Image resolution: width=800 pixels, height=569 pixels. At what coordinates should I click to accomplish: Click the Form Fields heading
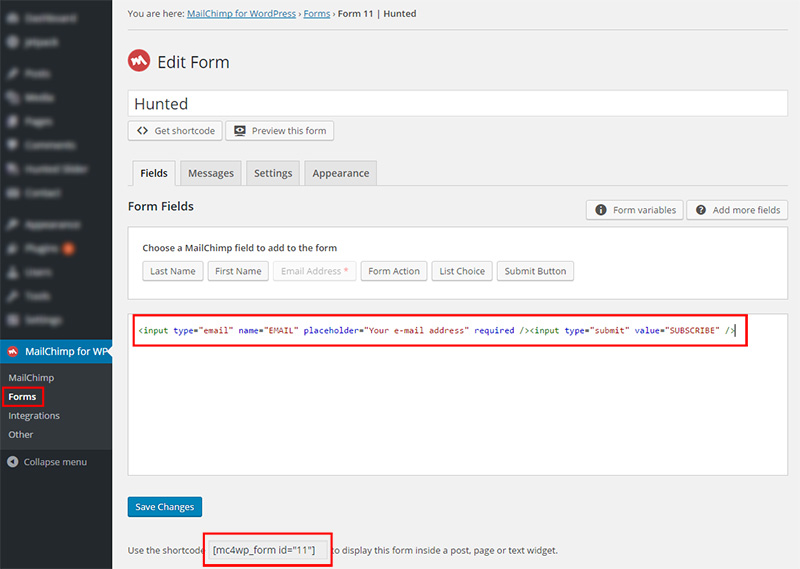[x=161, y=206]
